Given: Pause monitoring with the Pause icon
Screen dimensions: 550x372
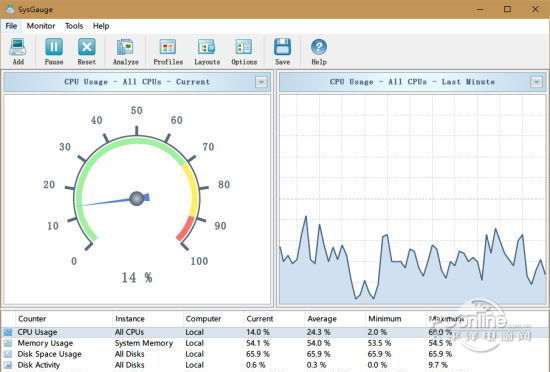Looking at the screenshot, I should pos(54,52).
